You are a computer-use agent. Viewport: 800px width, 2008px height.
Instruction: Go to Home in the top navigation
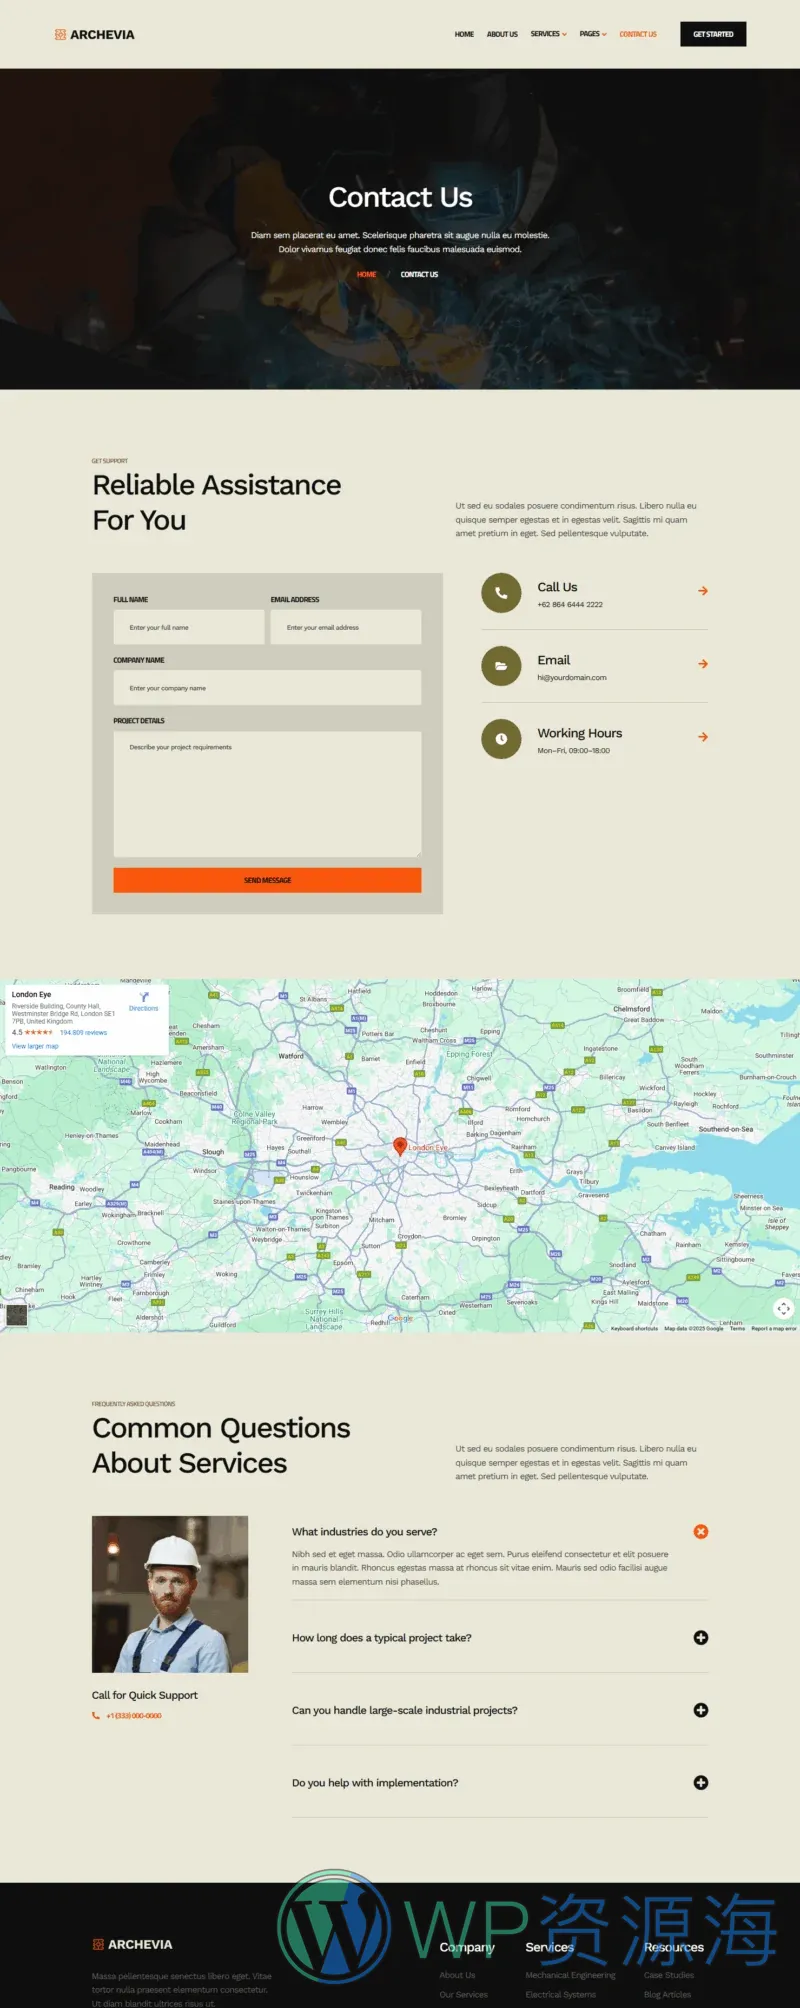tap(464, 34)
